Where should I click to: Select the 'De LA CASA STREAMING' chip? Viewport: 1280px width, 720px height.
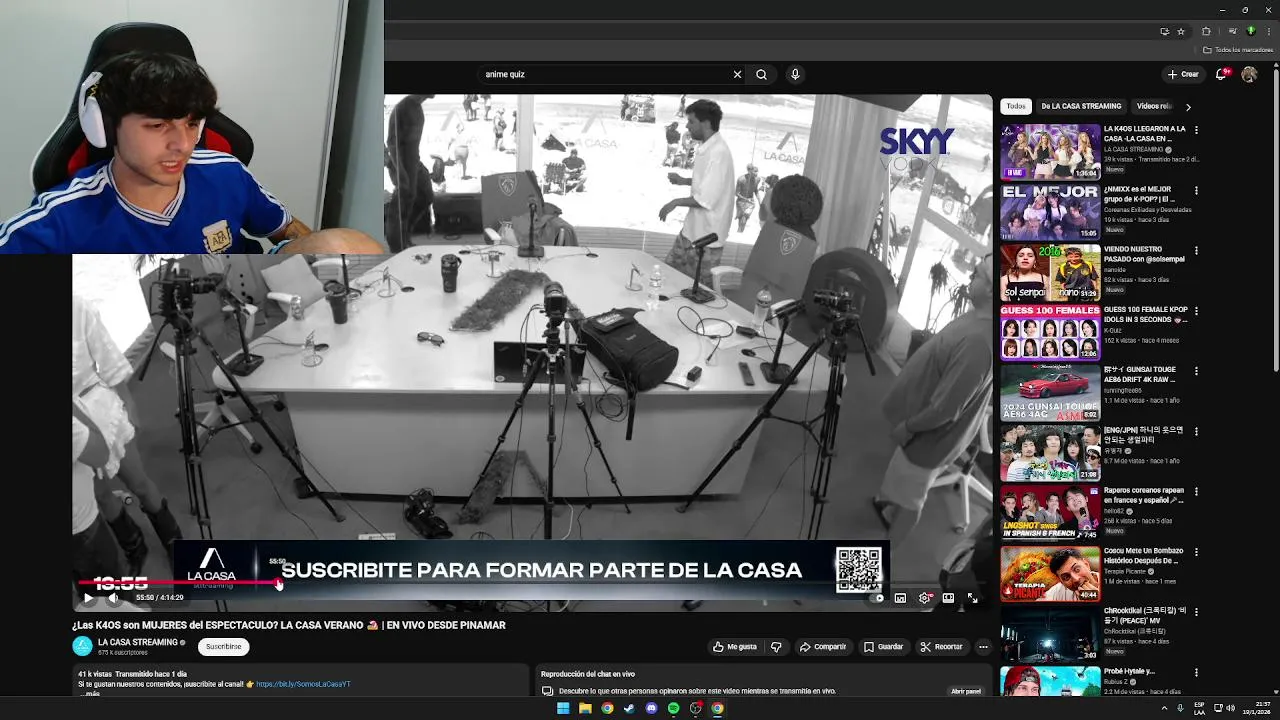pos(1081,106)
